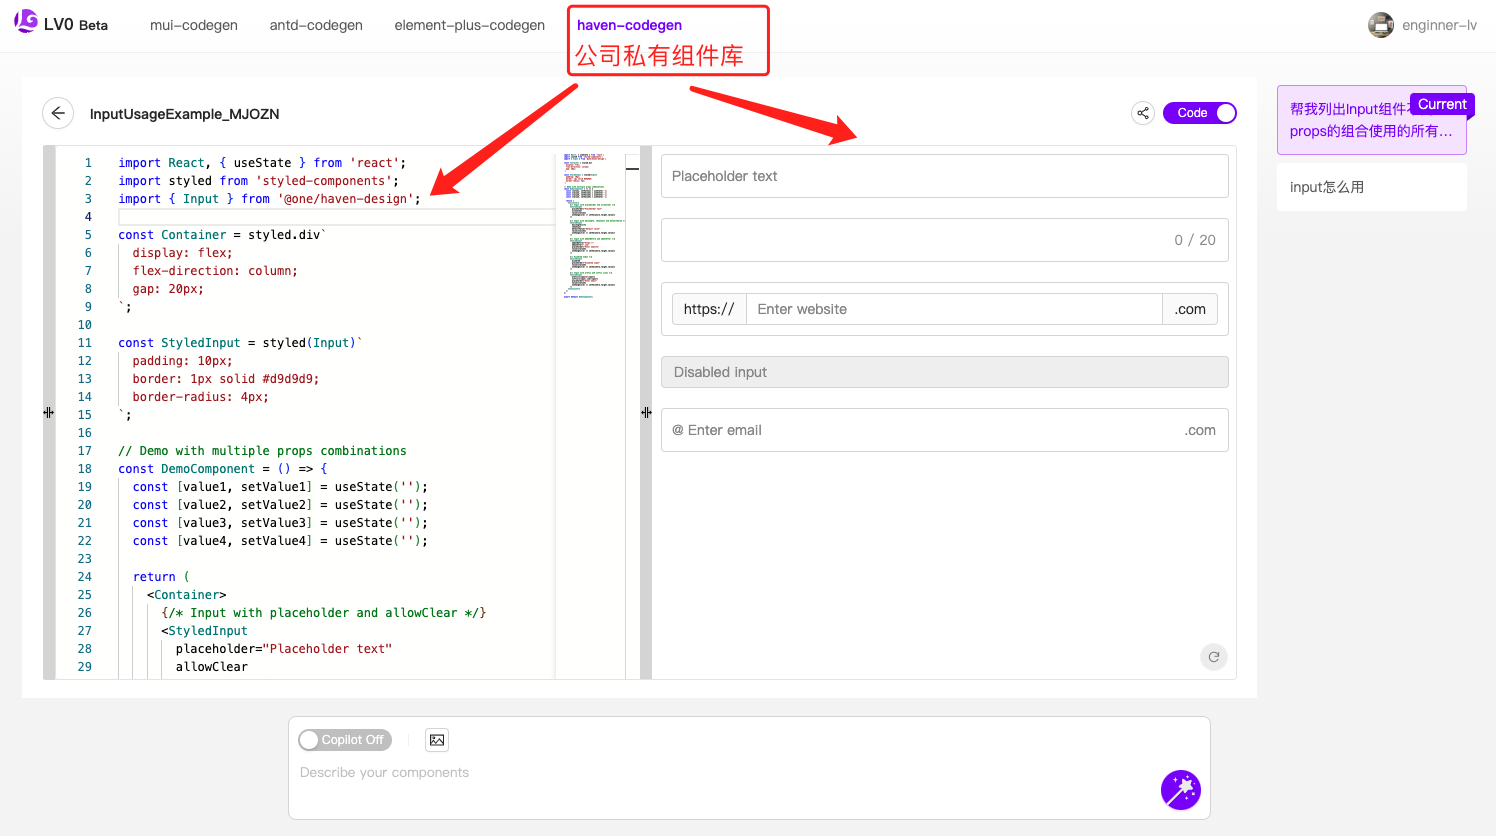Viewport: 1496px width, 836px height.
Task: Click the image upload icon
Action: tap(437, 740)
